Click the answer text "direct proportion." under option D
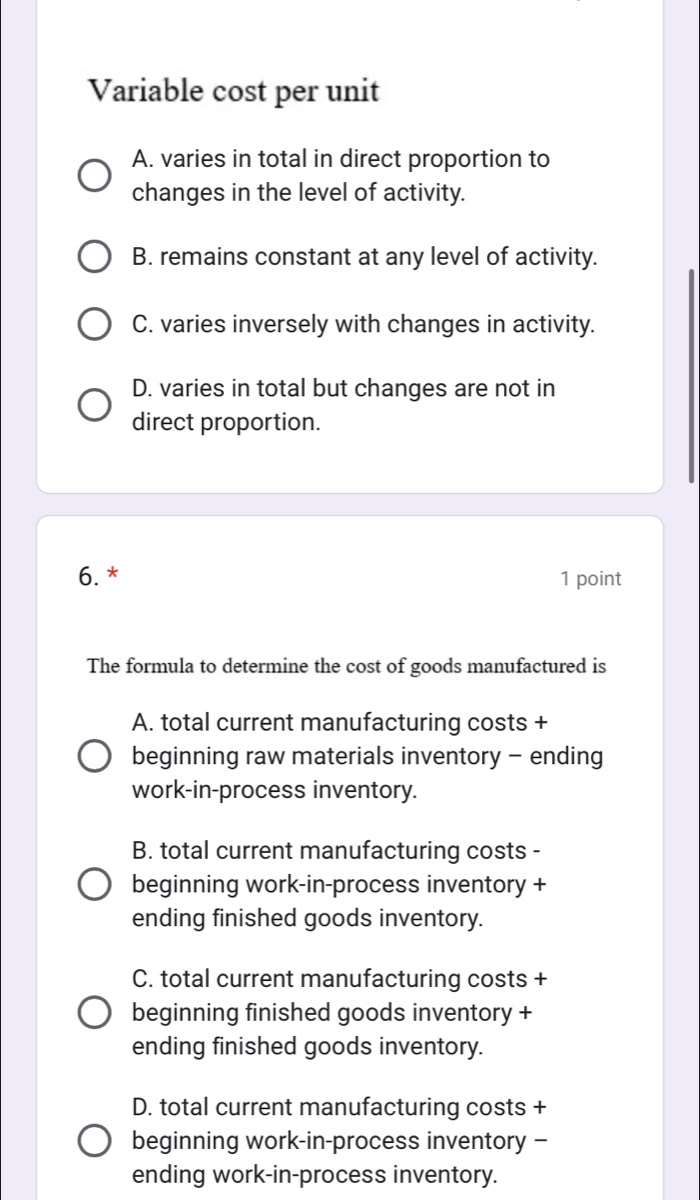This screenshot has width=700, height=1200. (227, 422)
